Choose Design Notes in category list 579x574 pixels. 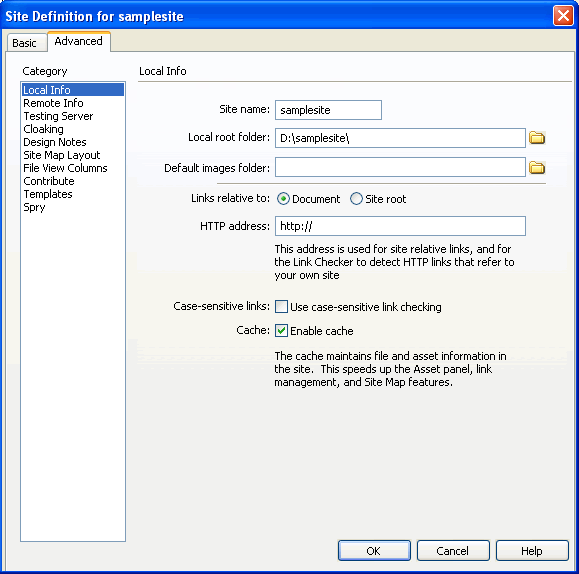pyautogui.click(x=55, y=142)
